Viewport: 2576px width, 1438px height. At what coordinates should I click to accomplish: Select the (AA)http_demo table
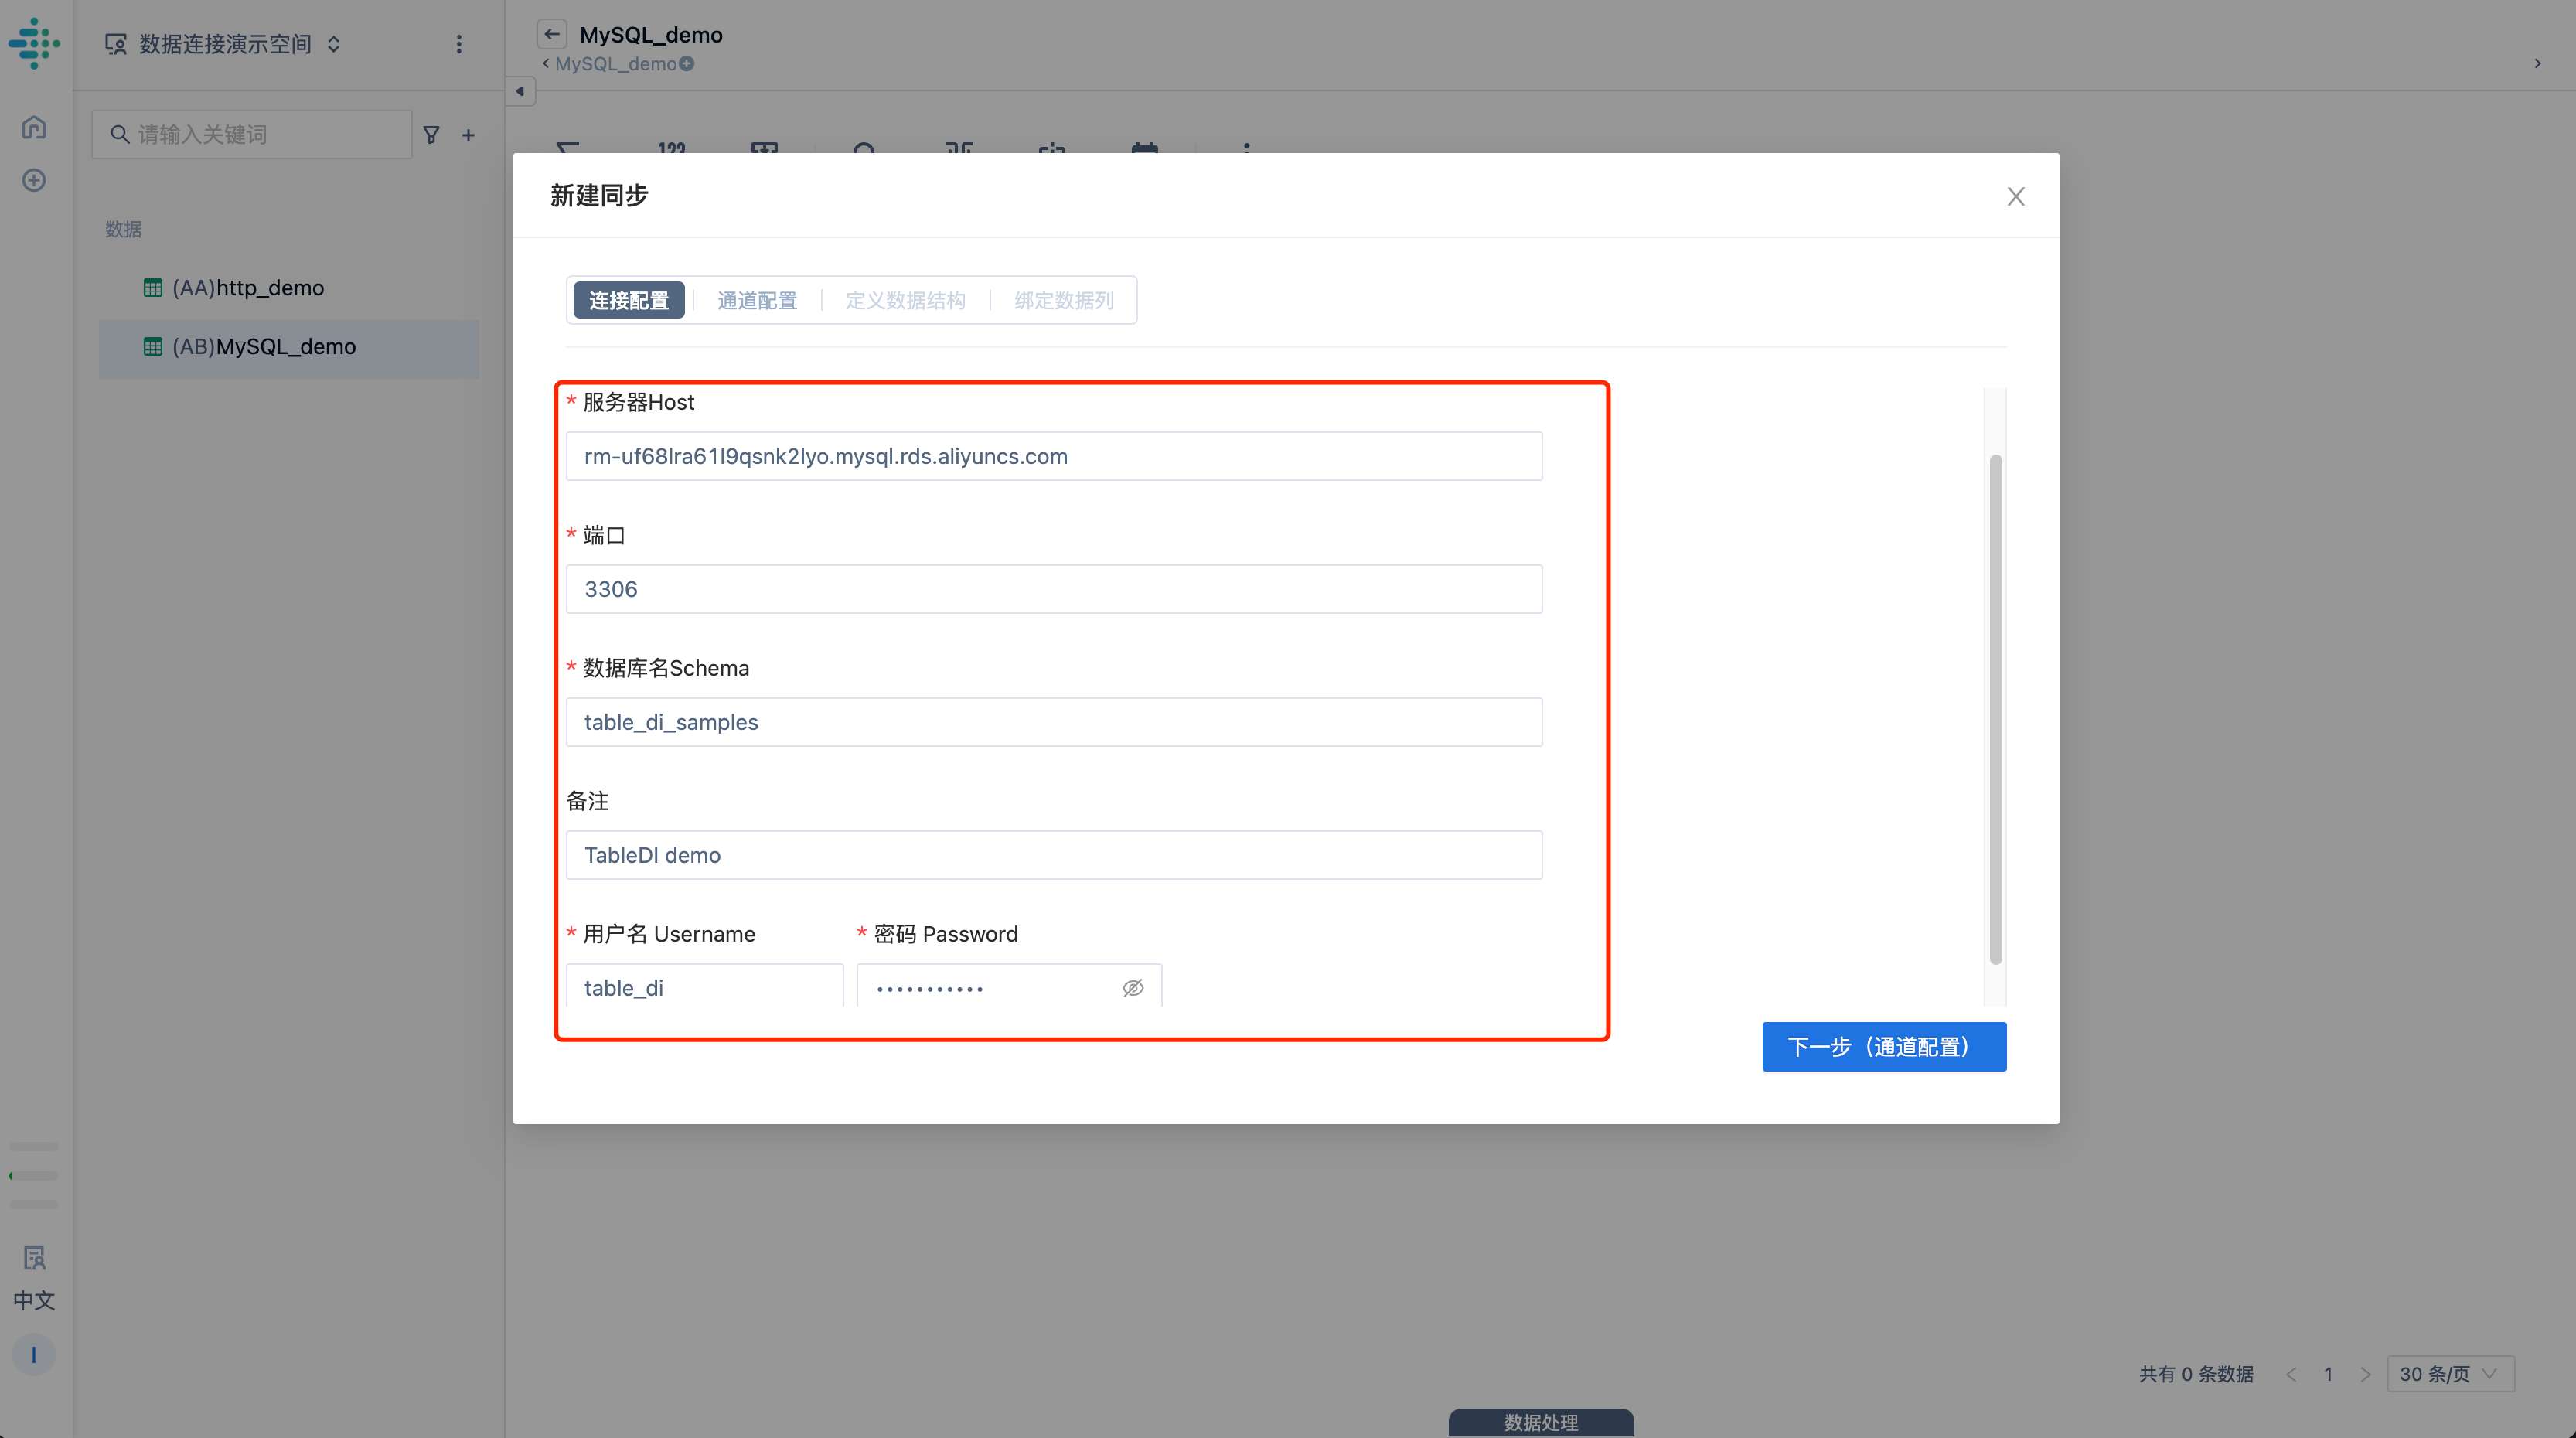[x=289, y=288]
